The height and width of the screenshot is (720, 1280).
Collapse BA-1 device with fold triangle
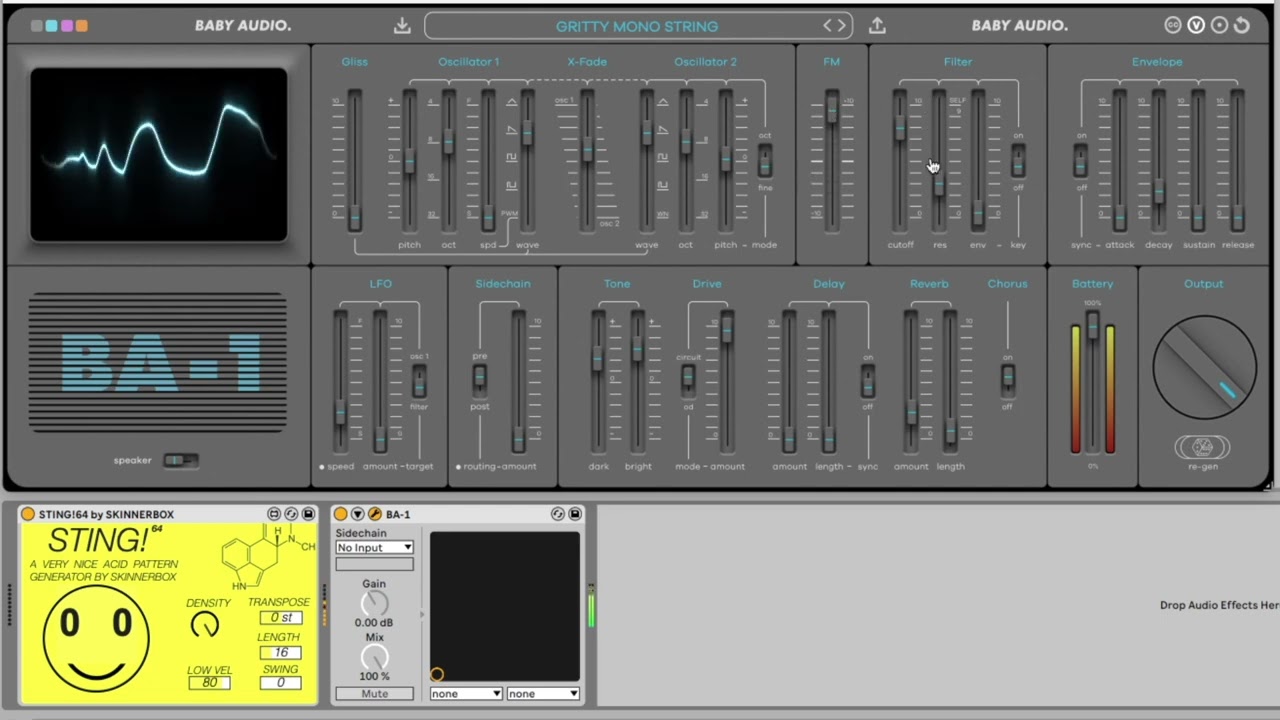(x=358, y=514)
